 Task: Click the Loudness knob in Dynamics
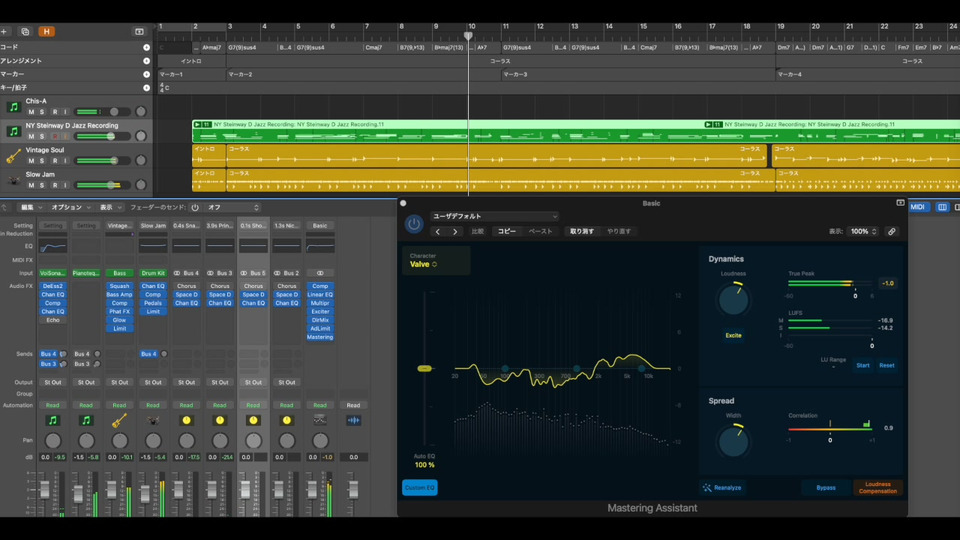[x=733, y=299]
